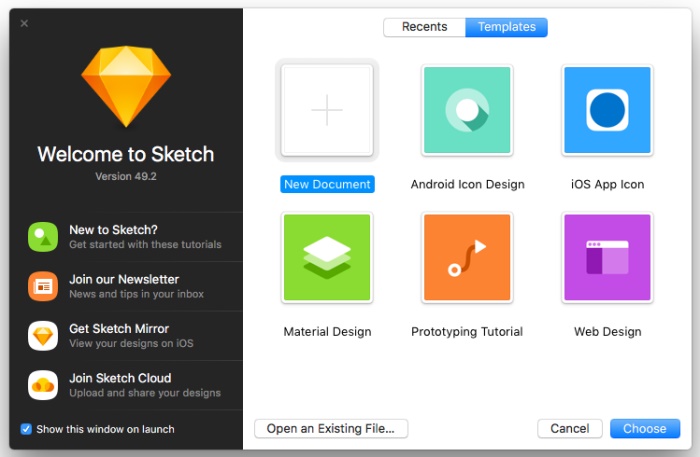Select the blank New Document thumbnail

point(327,110)
